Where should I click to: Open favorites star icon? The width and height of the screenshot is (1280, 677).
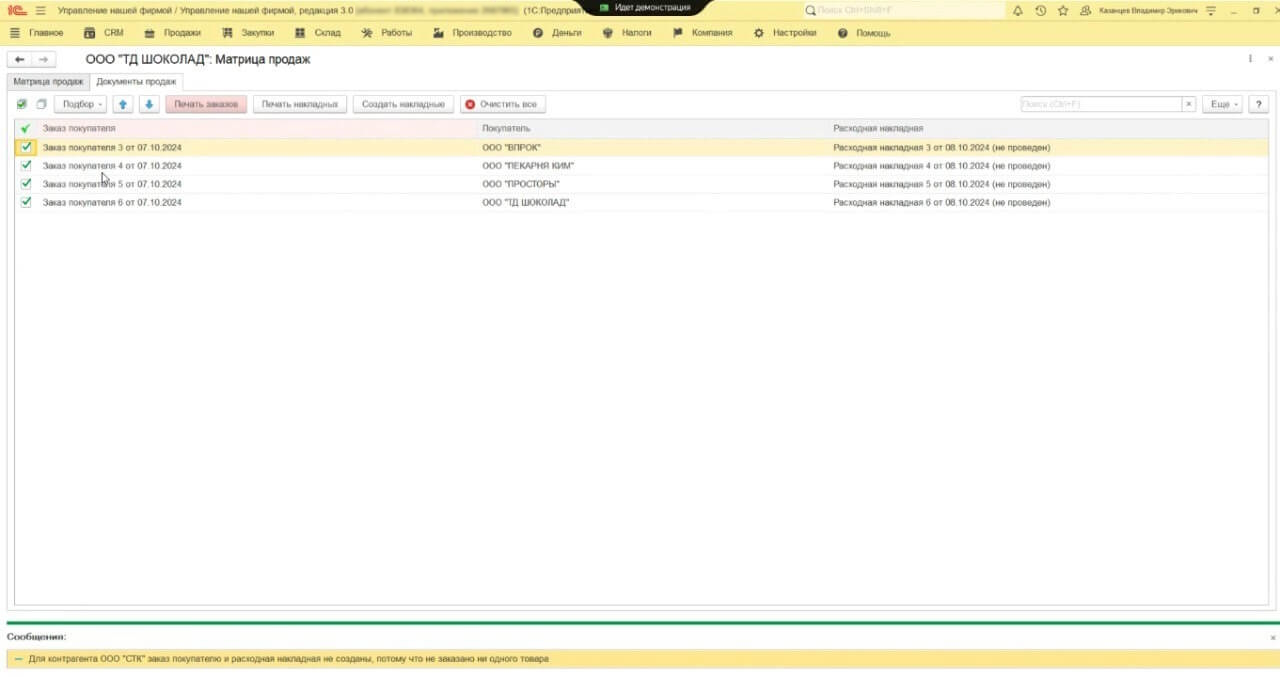(1063, 11)
